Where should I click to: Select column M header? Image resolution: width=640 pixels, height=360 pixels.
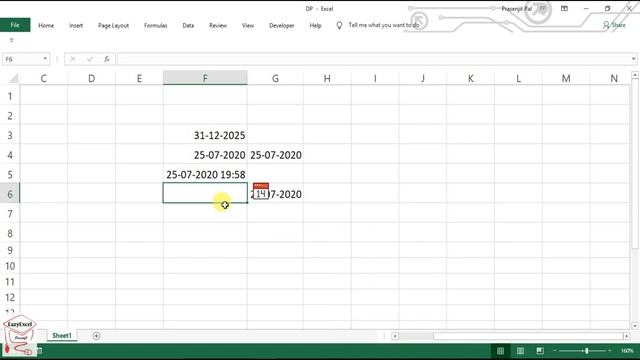pos(566,78)
